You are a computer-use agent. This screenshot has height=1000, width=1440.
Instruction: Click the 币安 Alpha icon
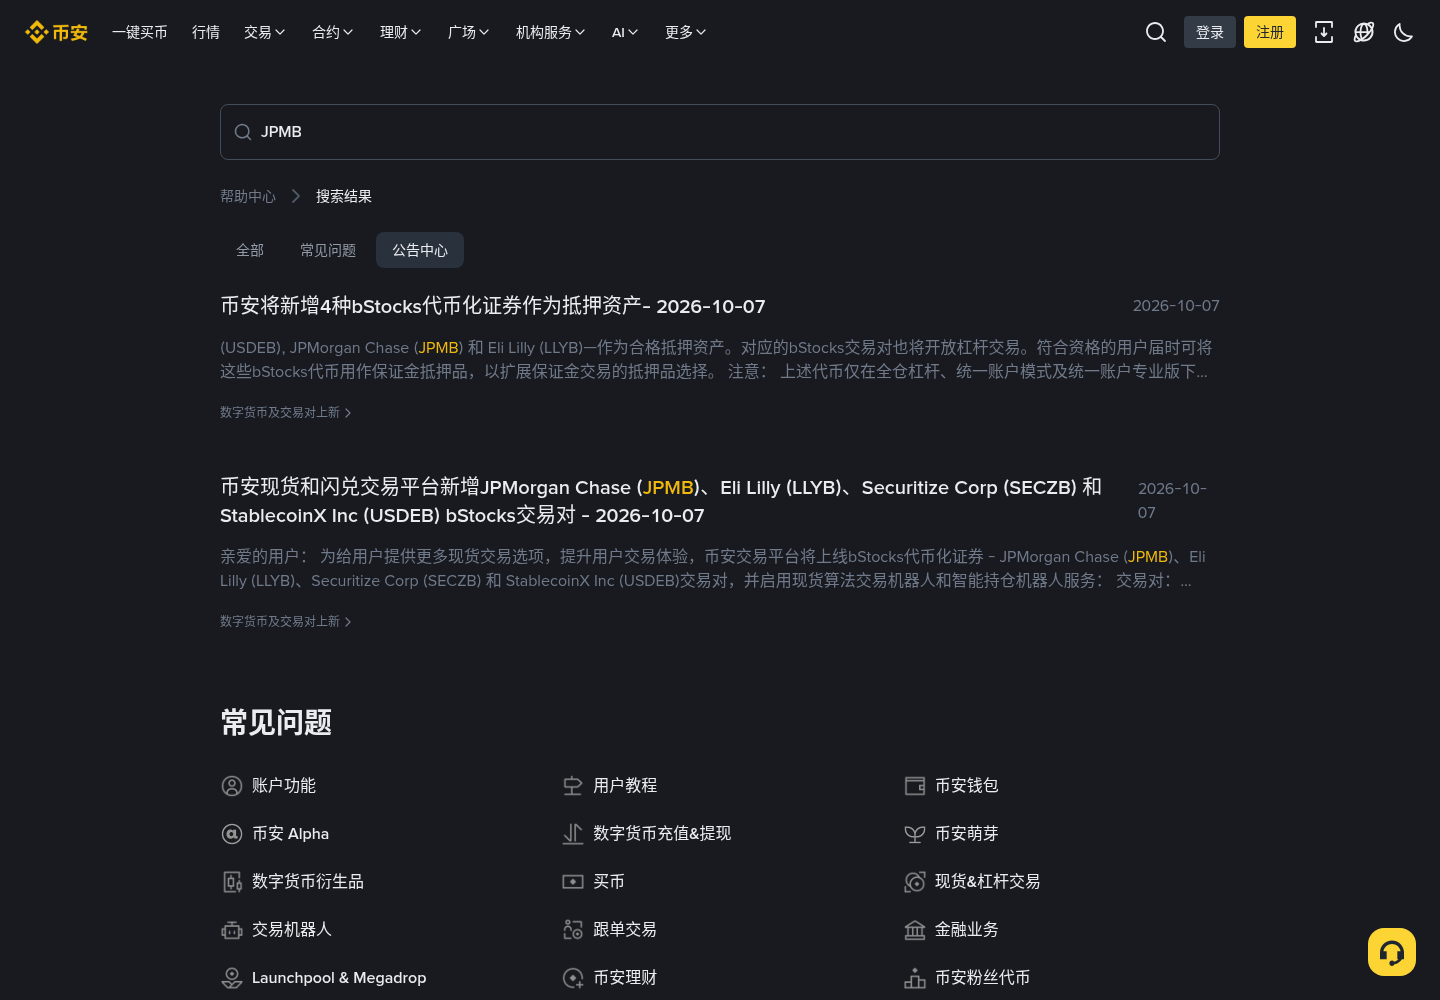[232, 834]
